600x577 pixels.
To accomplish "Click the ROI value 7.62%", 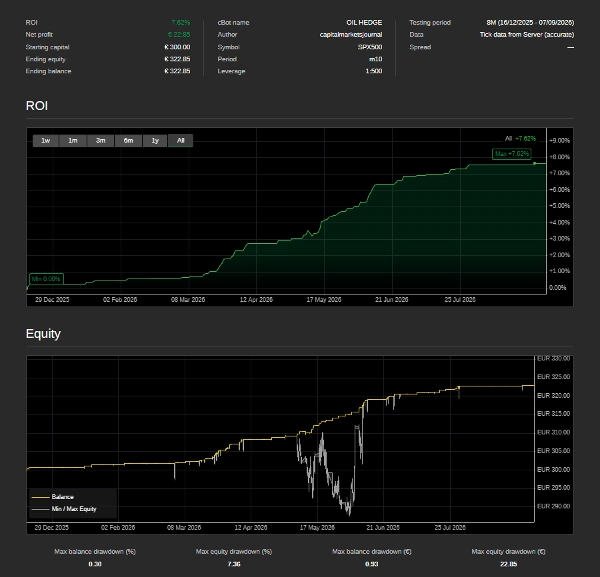I will [181, 23].
